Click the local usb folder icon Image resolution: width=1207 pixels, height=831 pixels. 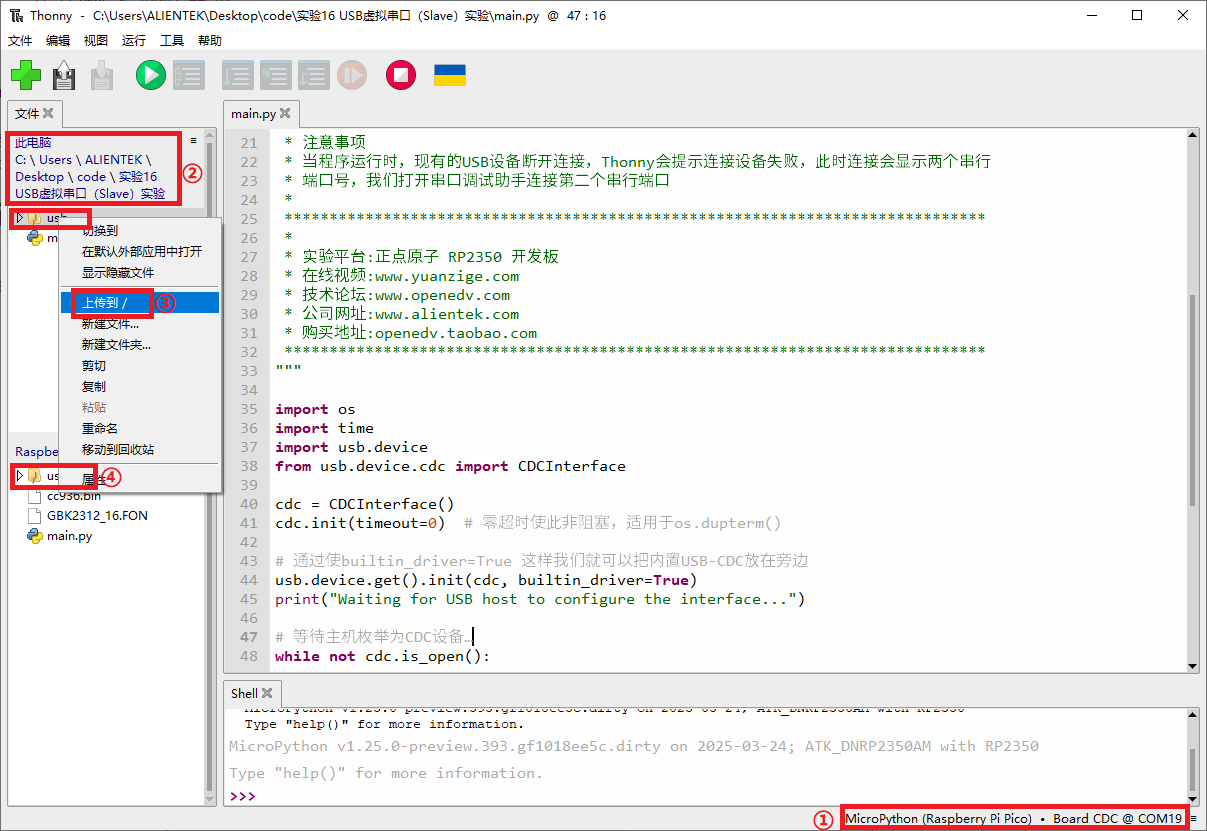[35, 217]
